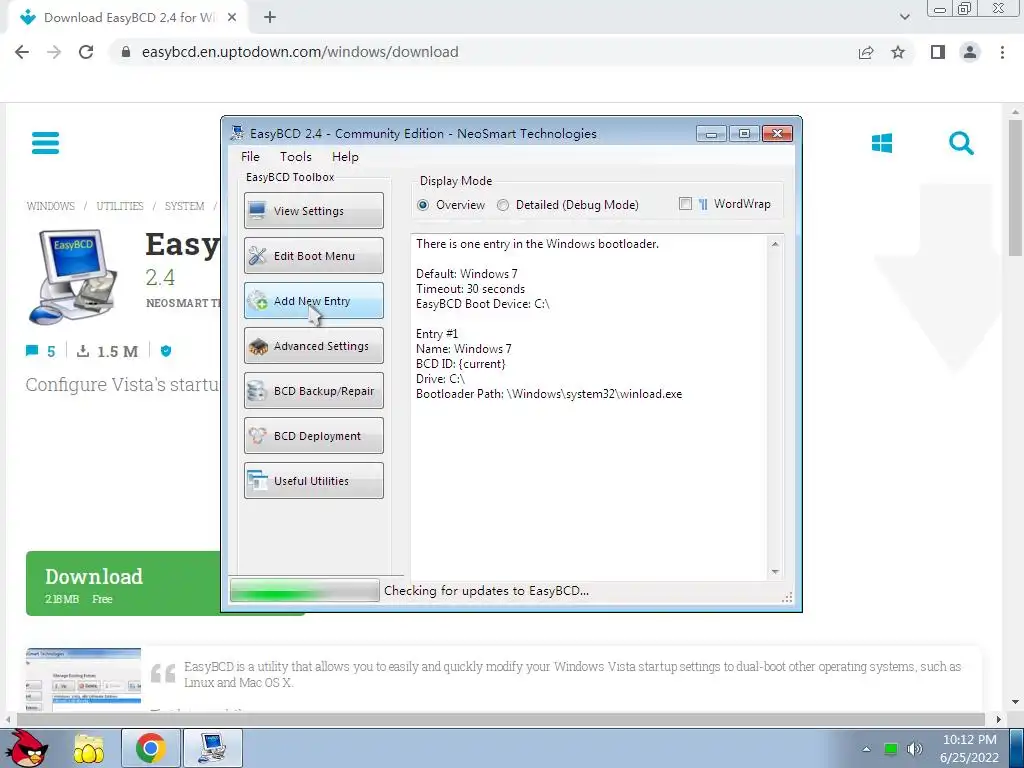The width and height of the screenshot is (1024, 768).
Task: Click the Angry Birds start button
Action: pos(27,748)
